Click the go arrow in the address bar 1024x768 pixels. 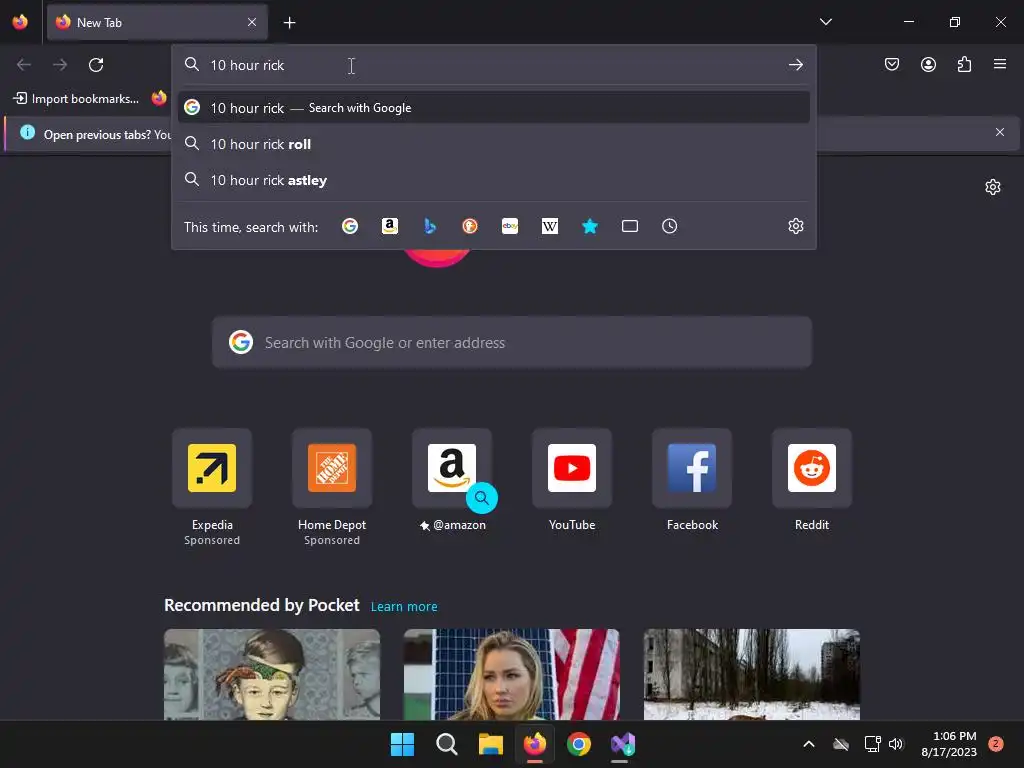795,65
